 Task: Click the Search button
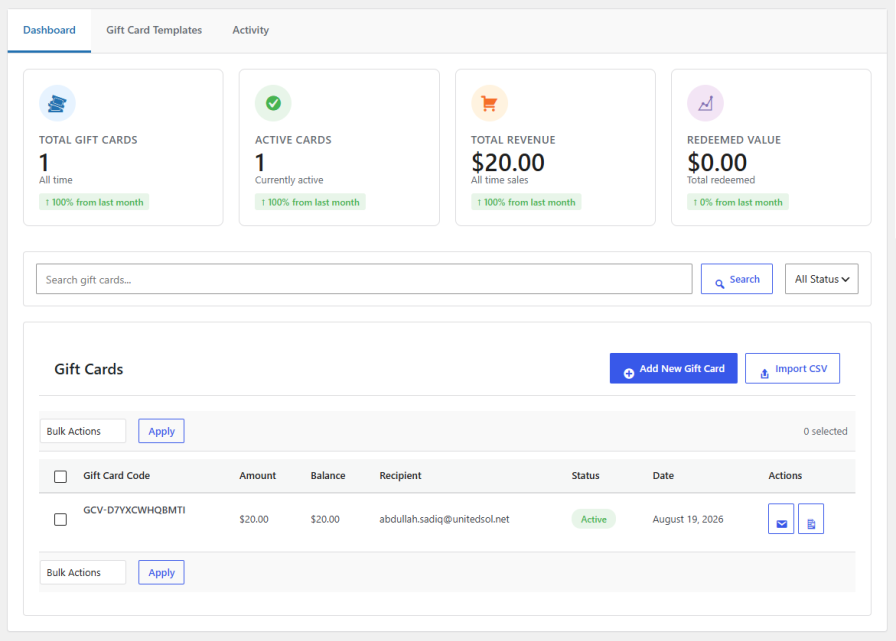click(x=737, y=279)
